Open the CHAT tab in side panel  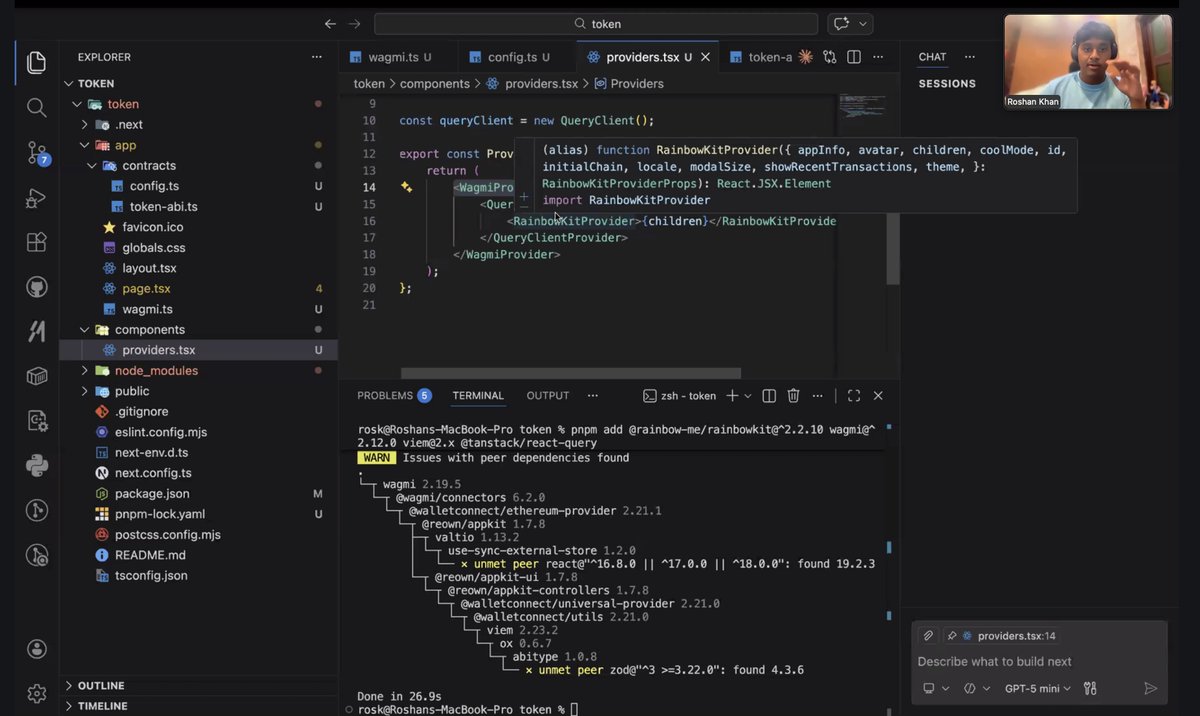point(932,57)
